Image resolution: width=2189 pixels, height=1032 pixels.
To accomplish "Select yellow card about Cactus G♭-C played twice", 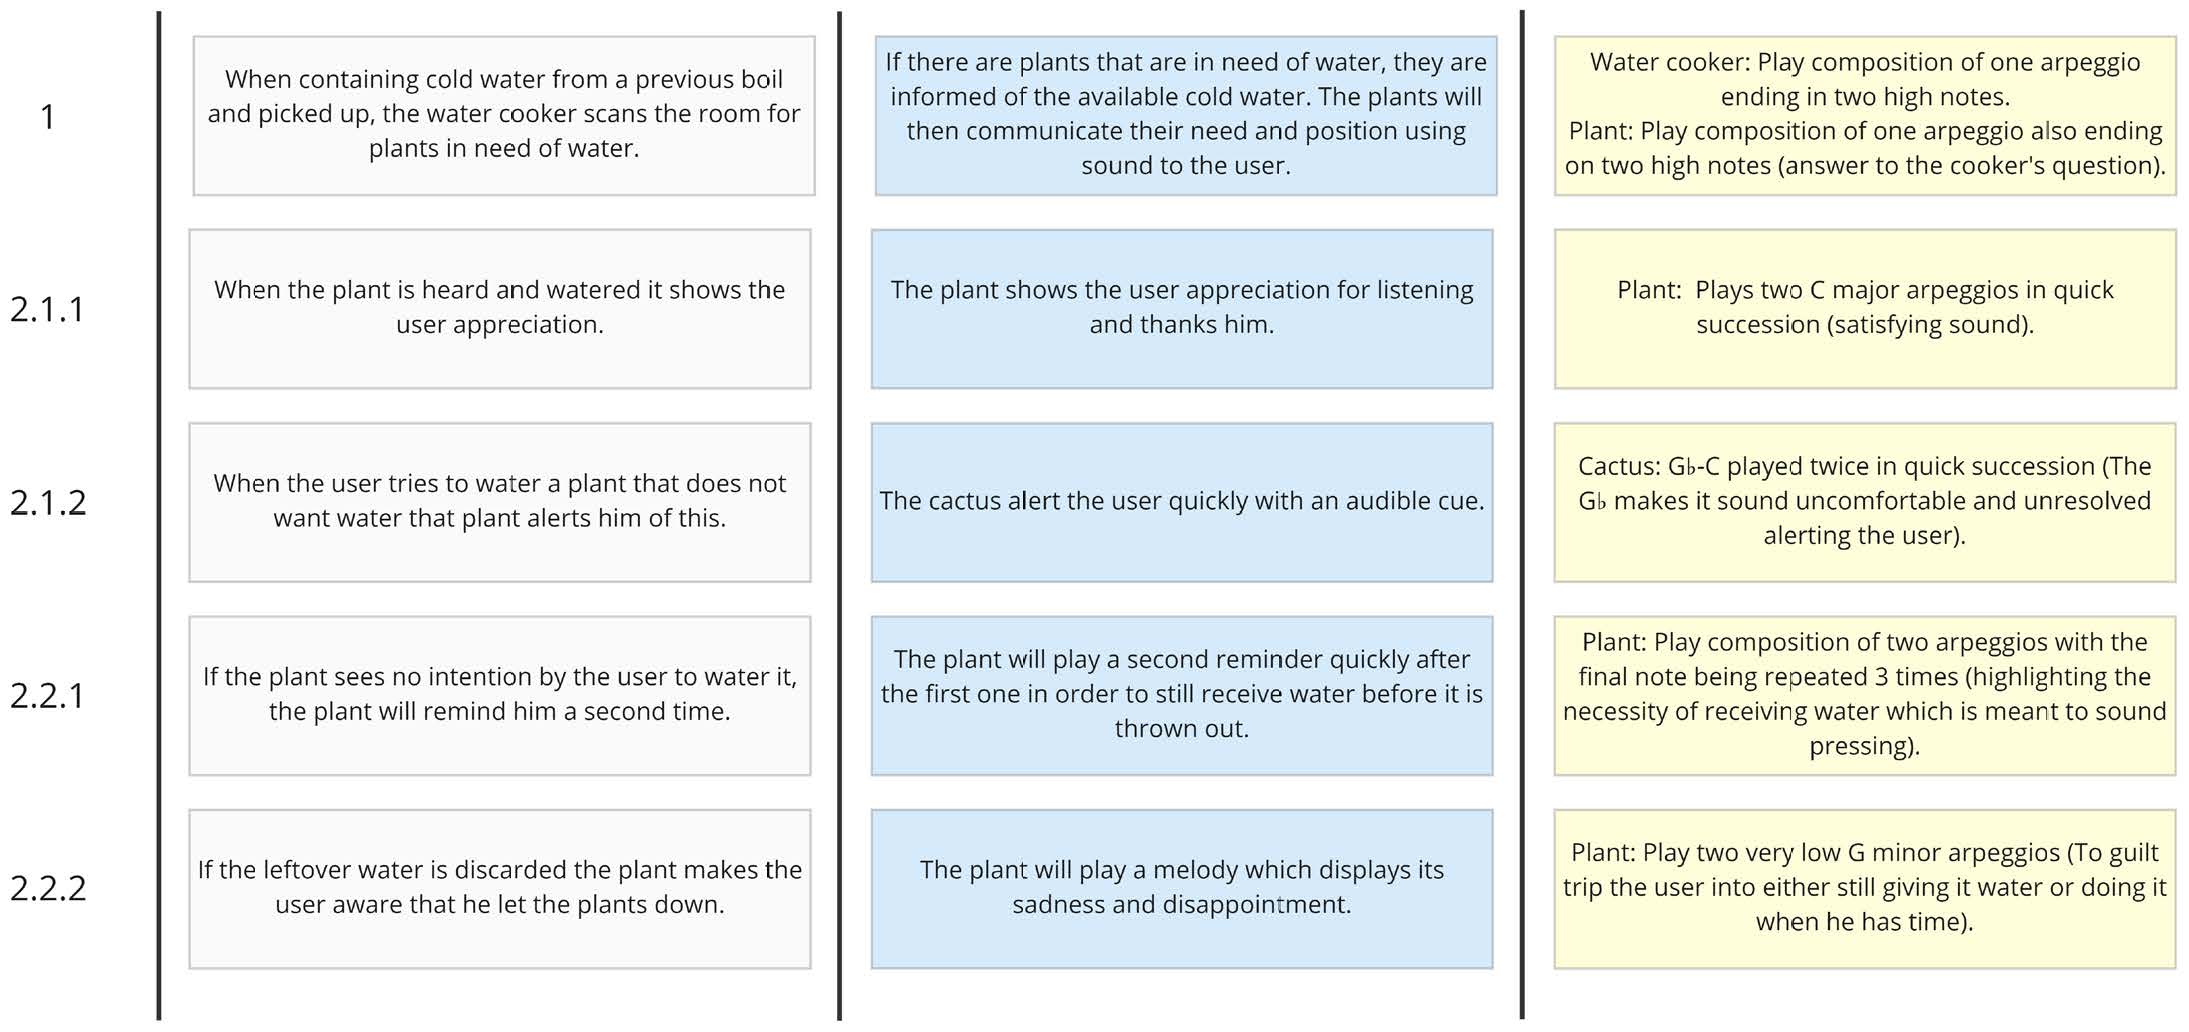I will pyautogui.click(x=1865, y=502).
